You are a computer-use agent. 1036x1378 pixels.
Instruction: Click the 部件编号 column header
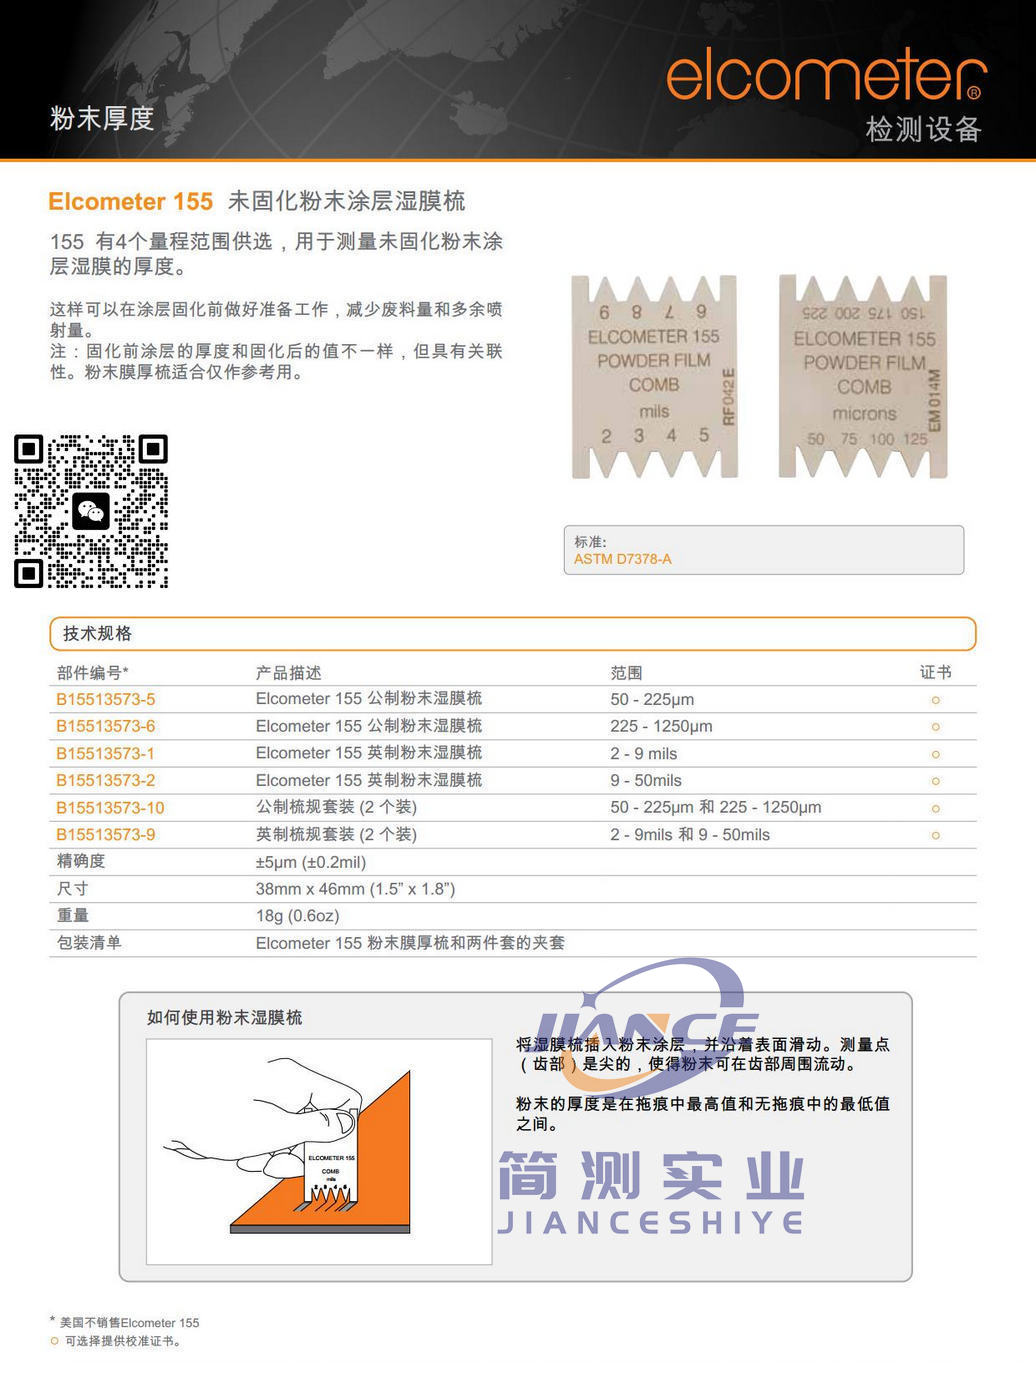point(93,673)
